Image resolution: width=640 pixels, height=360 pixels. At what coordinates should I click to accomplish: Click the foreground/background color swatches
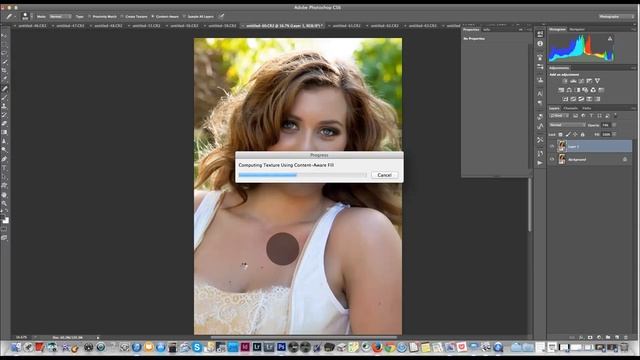(x=5, y=220)
